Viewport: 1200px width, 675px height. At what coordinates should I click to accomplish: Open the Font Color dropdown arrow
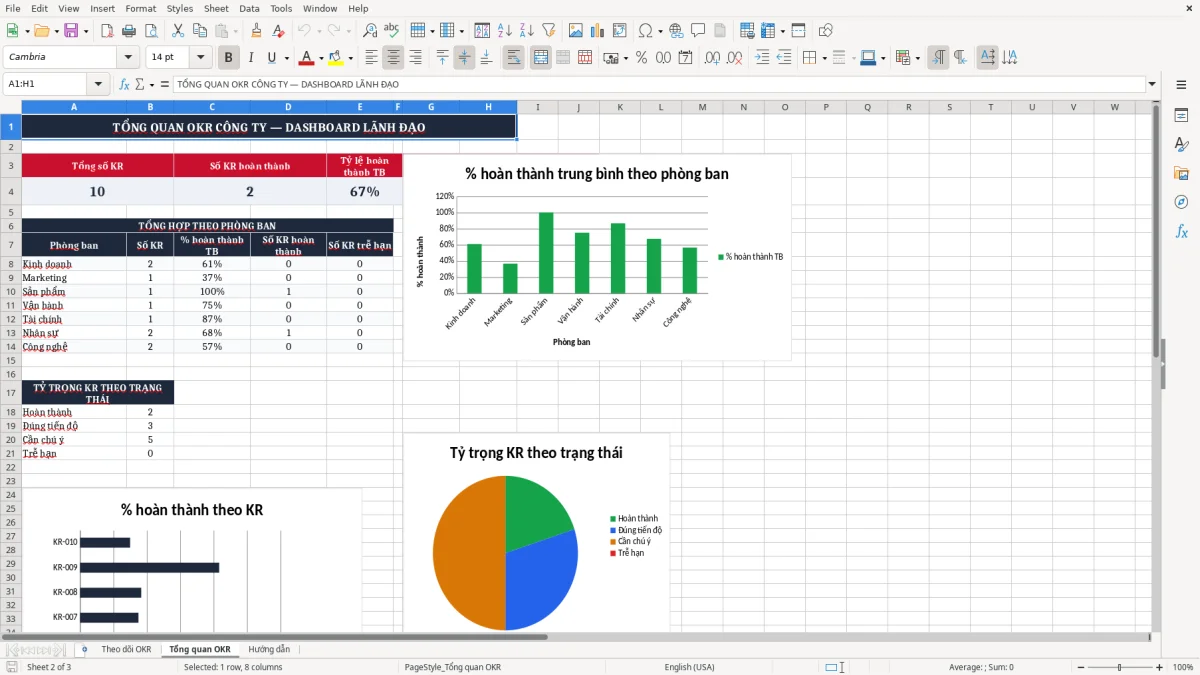pyautogui.click(x=321, y=58)
